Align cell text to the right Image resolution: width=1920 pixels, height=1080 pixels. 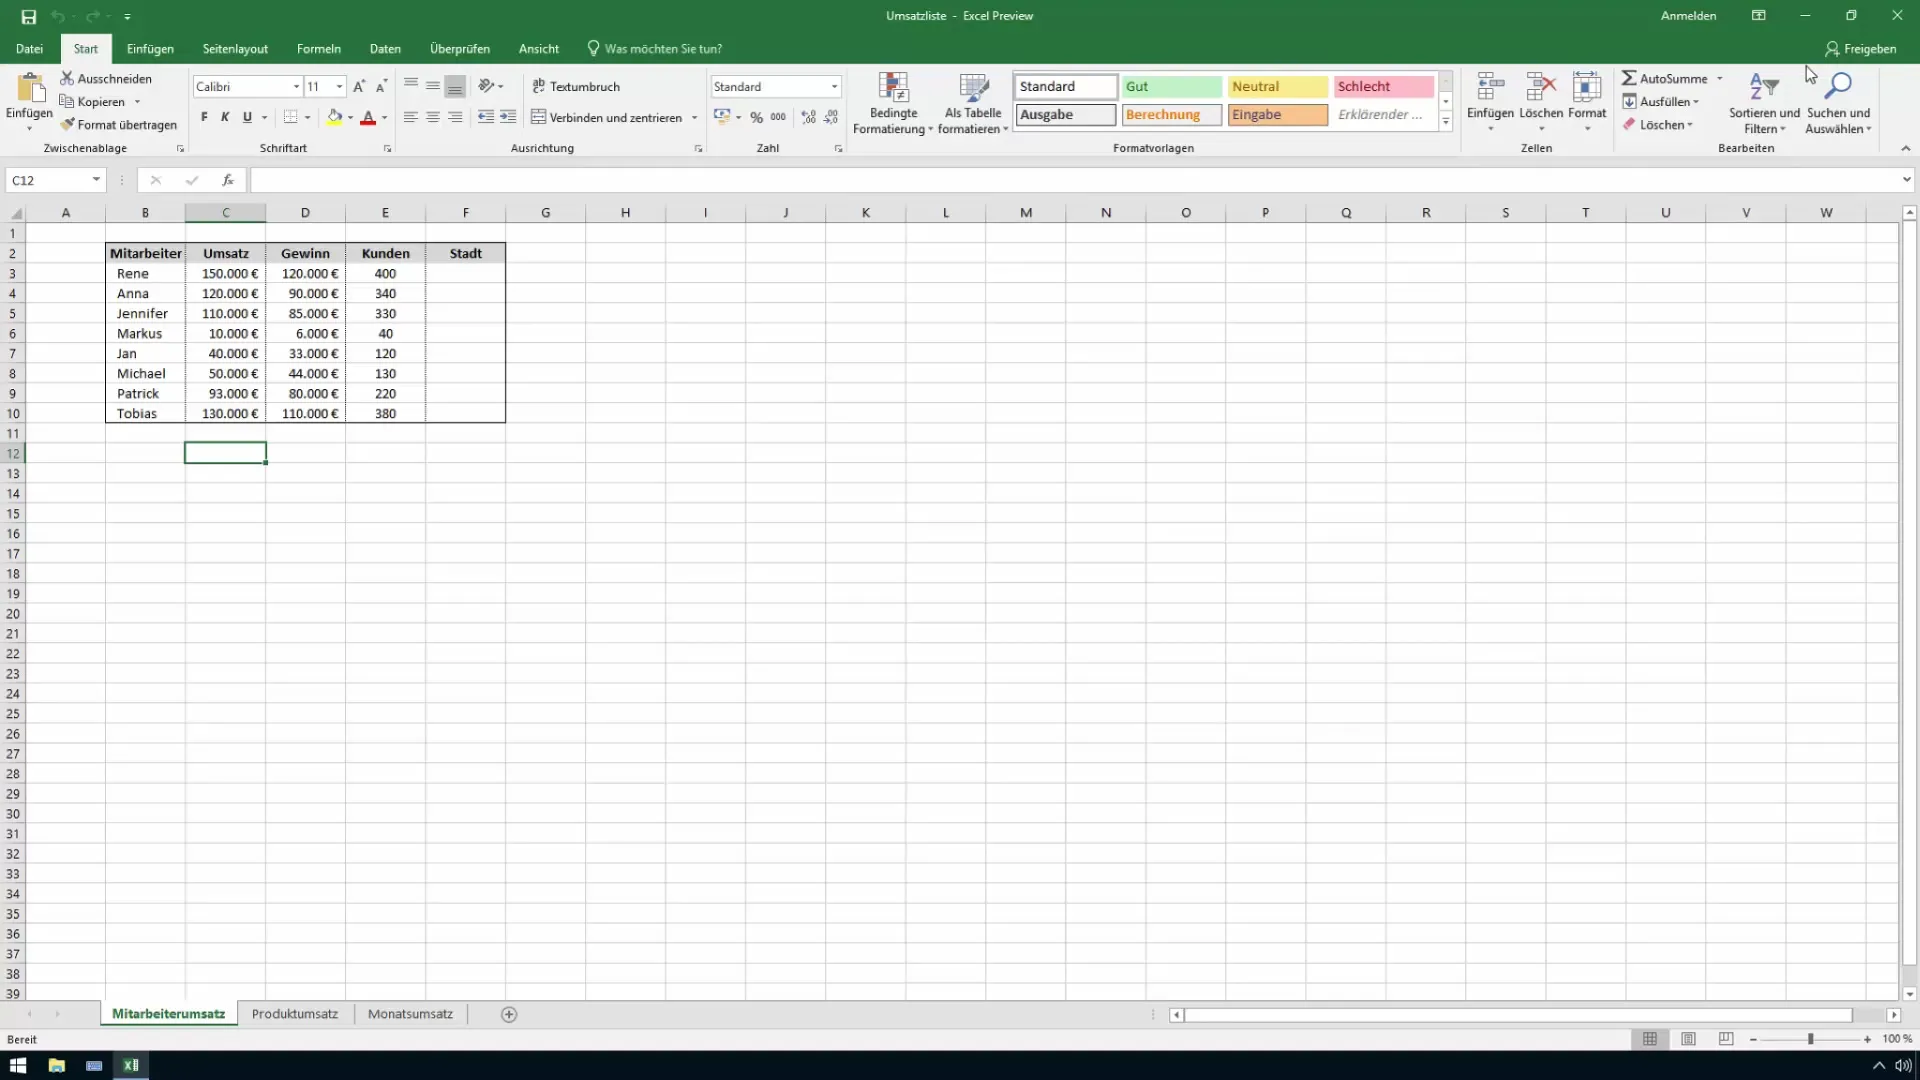[455, 117]
